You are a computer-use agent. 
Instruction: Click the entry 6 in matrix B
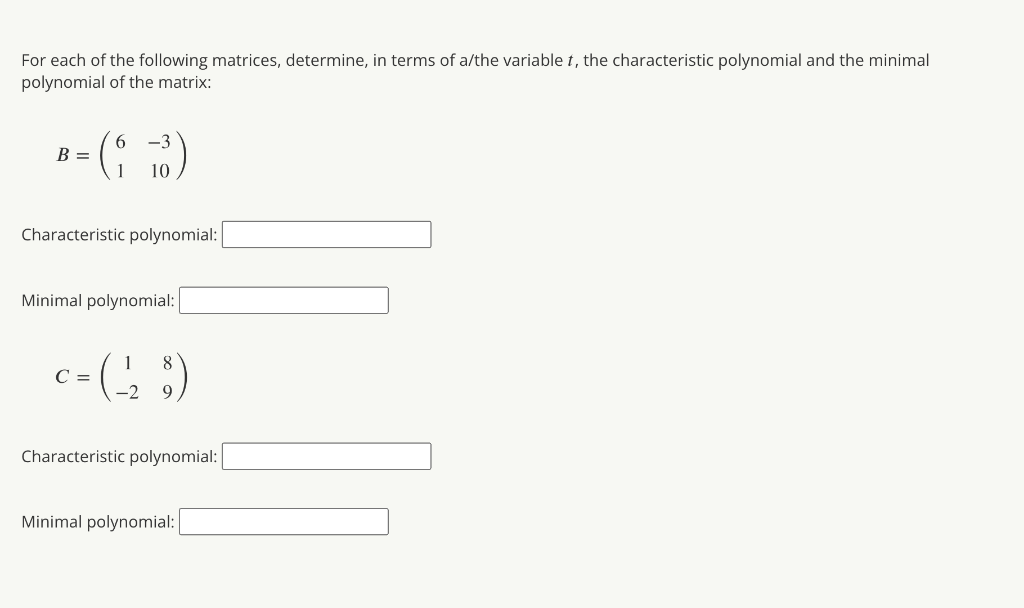coord(121,143)
